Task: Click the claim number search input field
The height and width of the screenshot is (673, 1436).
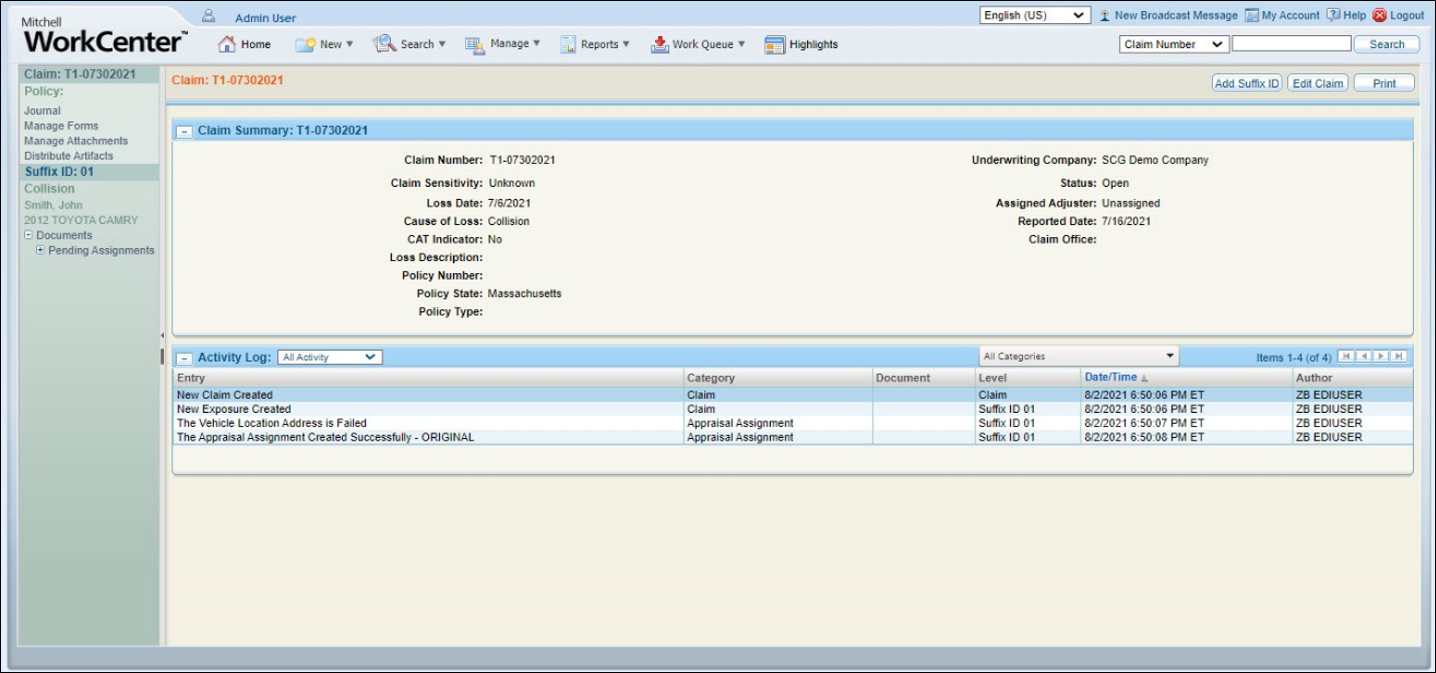Action: coord(1291,44)
